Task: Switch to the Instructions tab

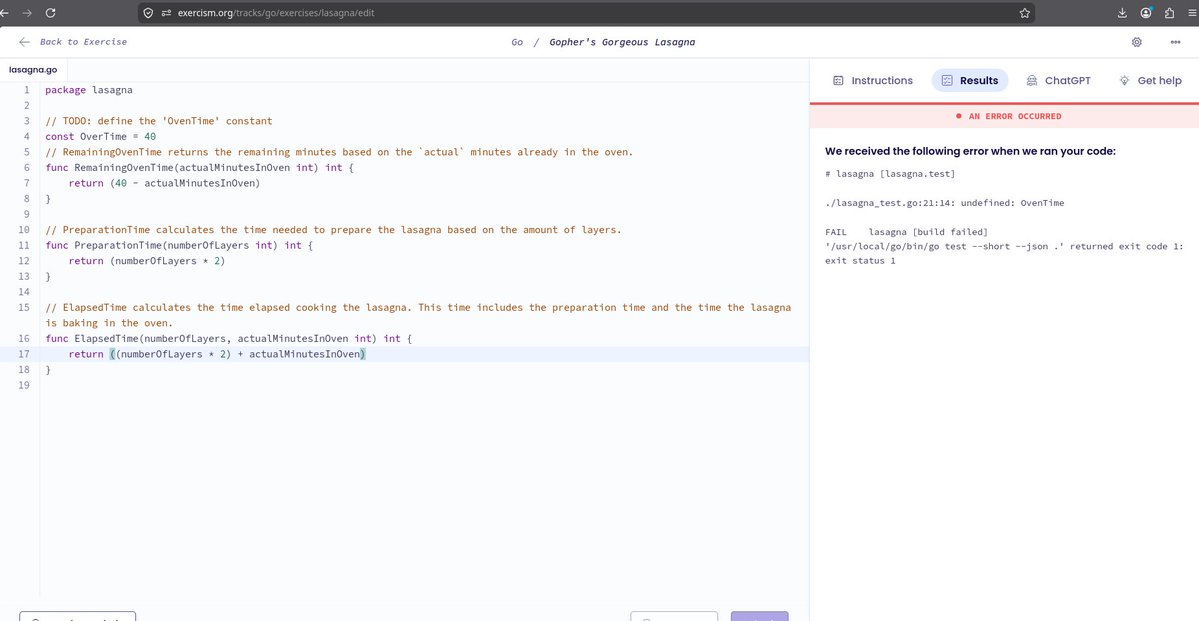Action: [872, 80]
